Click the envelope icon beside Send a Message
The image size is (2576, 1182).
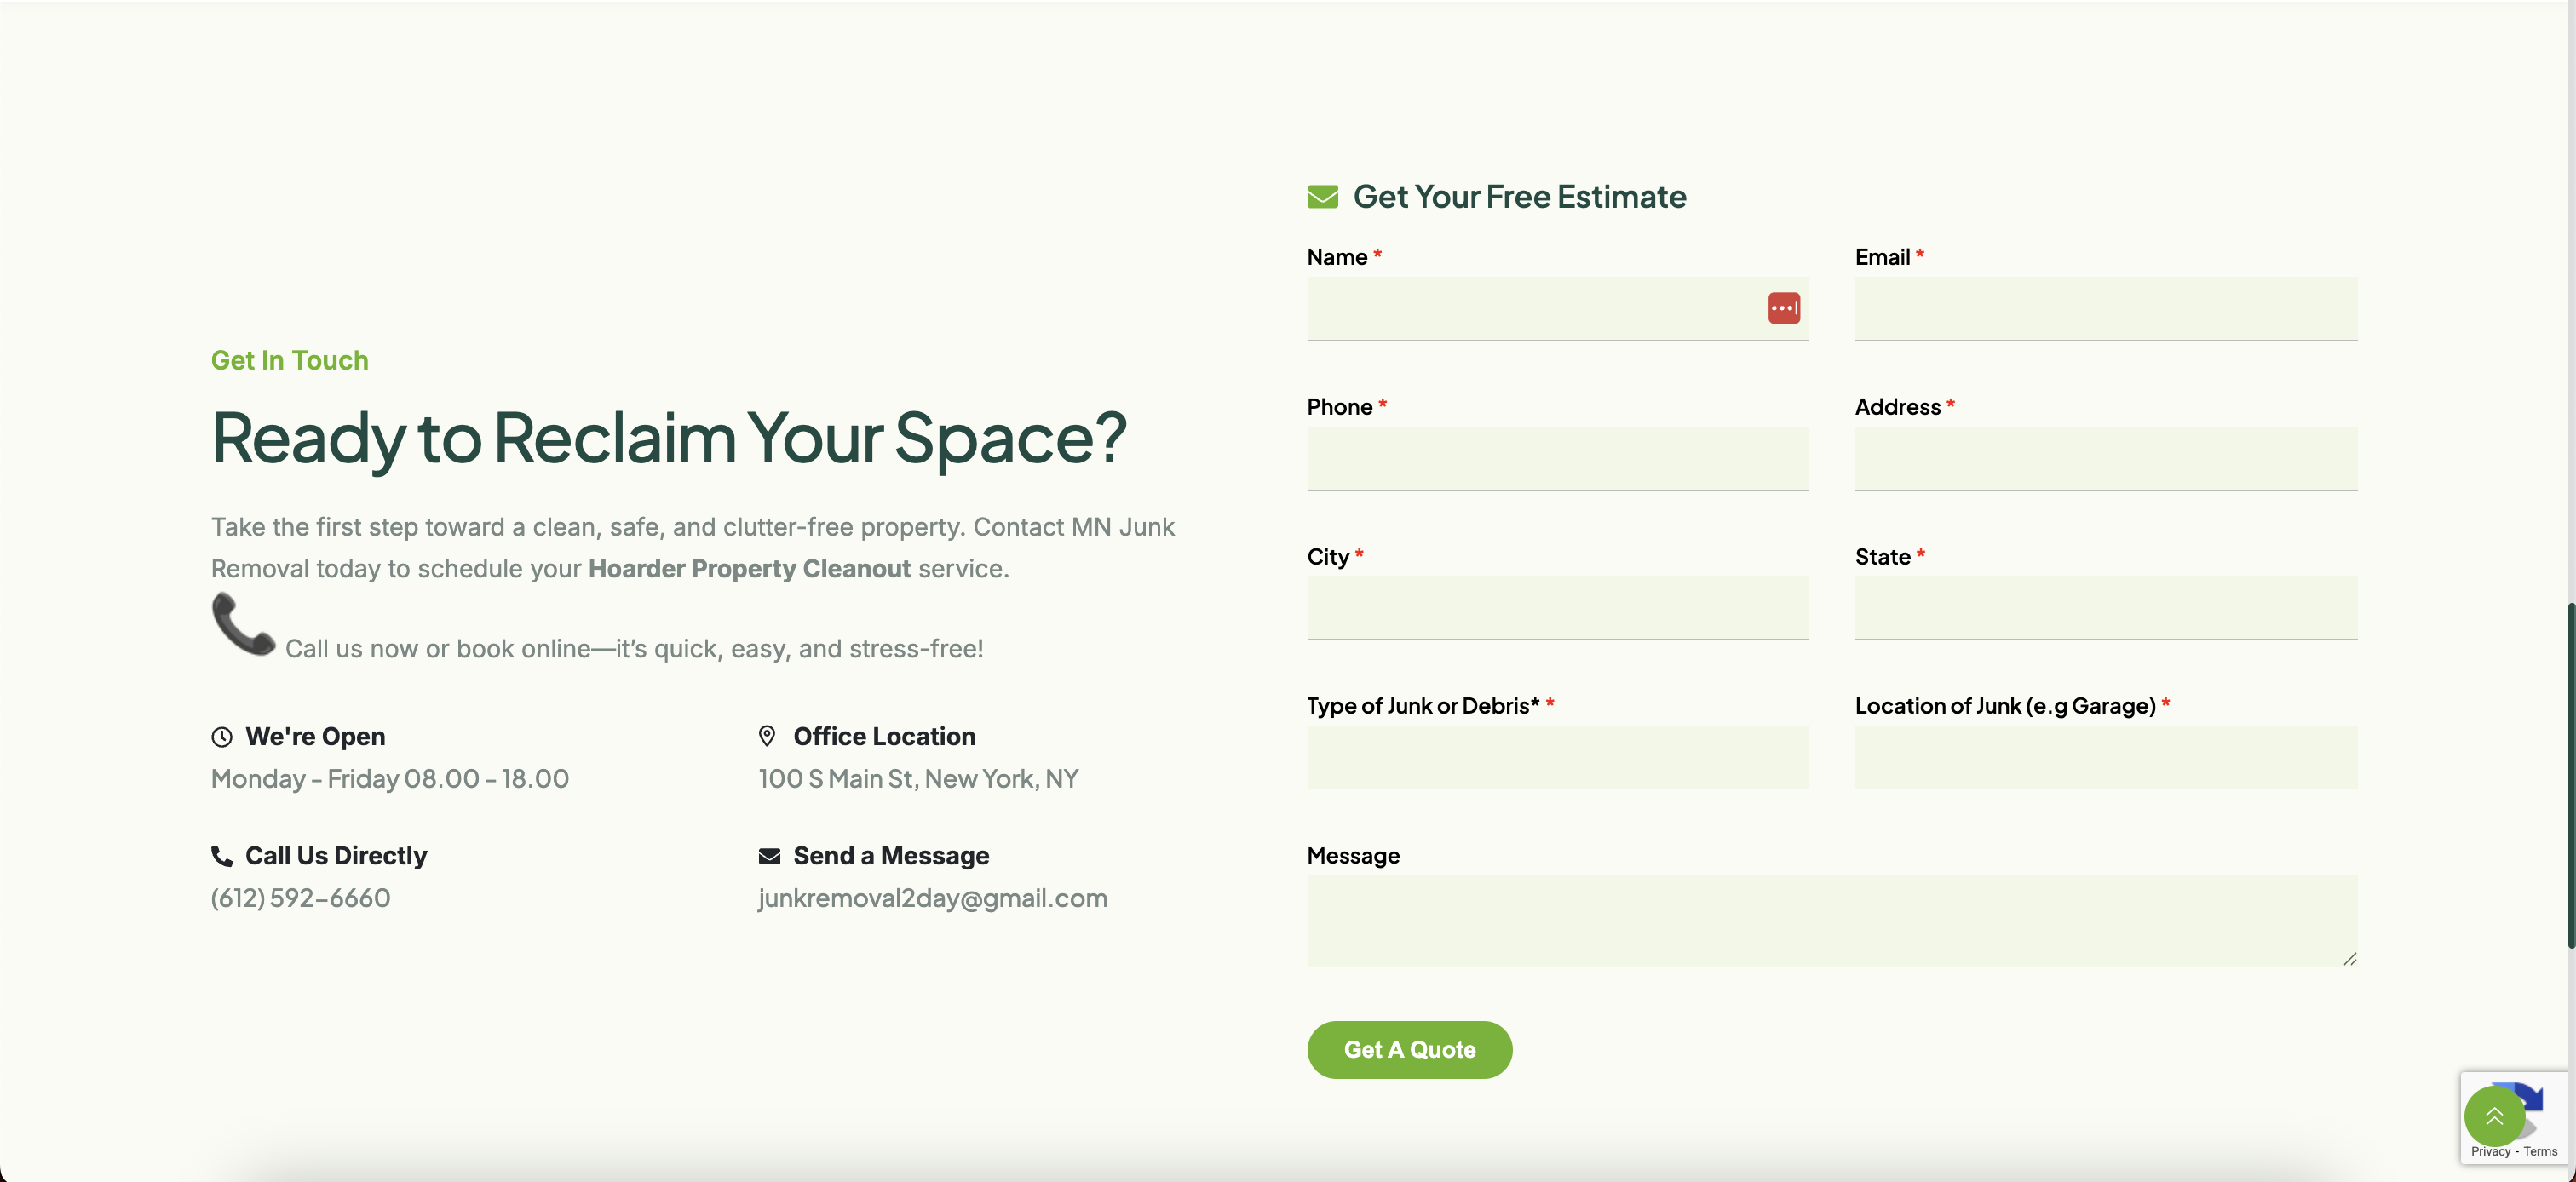[769, 856]
